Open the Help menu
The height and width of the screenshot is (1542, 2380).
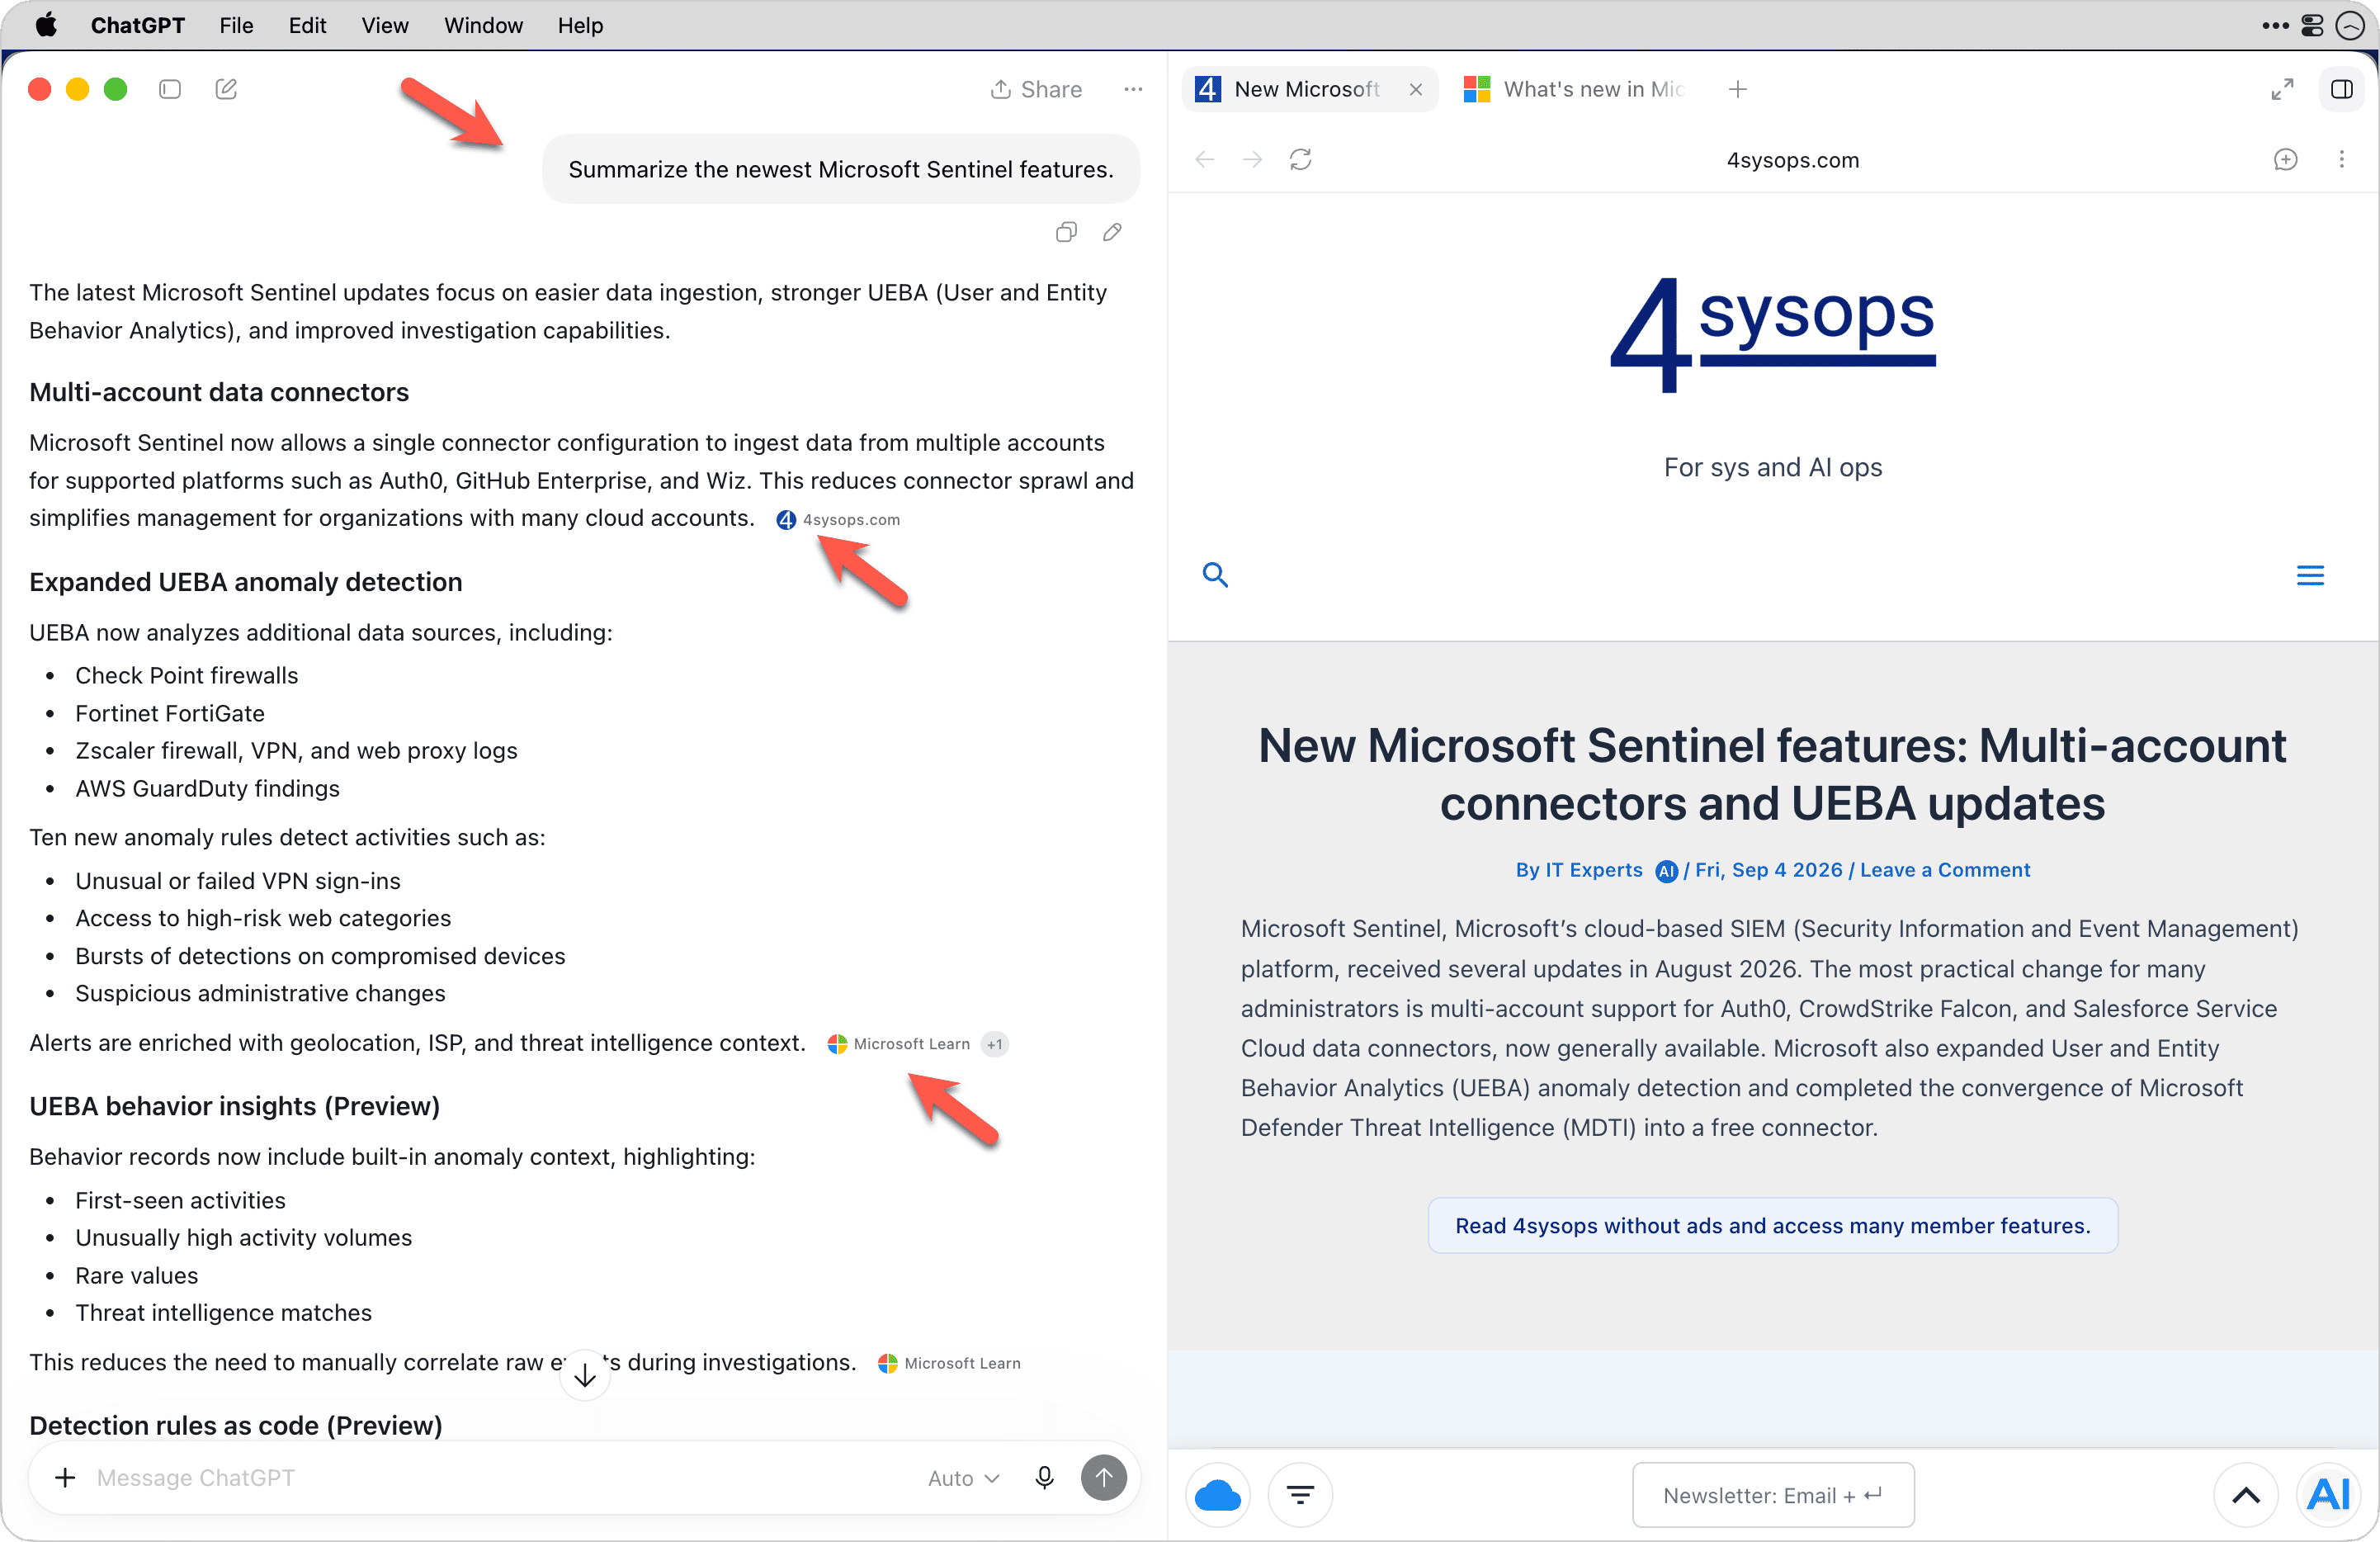tap(580, 25)
